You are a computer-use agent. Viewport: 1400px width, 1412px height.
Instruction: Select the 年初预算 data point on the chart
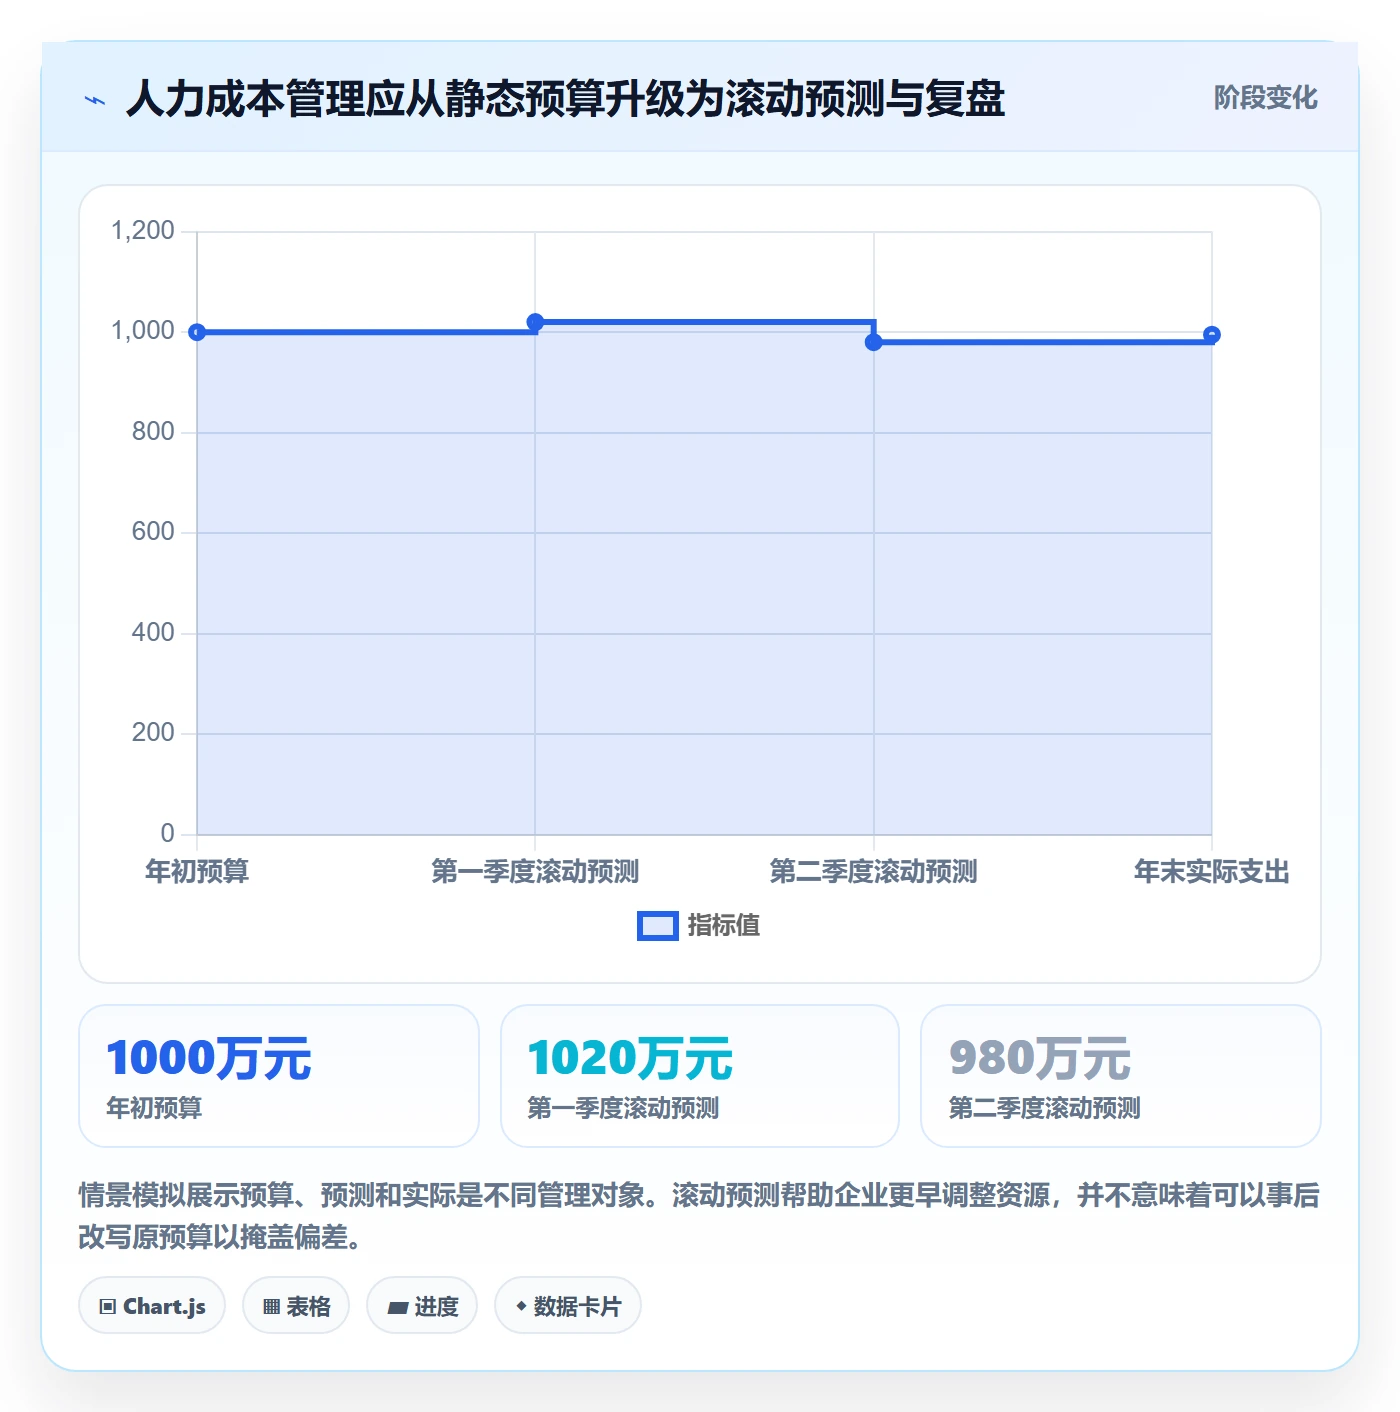coord(197,332)
